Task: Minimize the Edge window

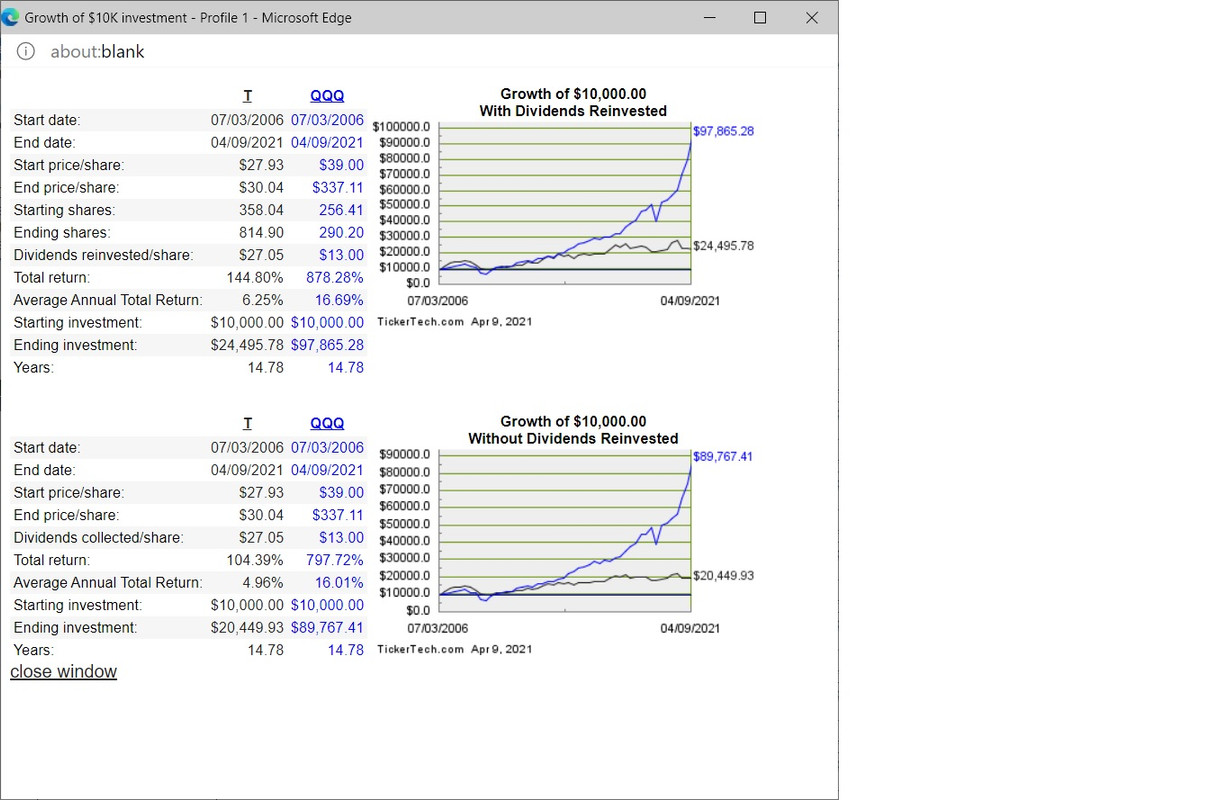Action: tap(709, 17)
